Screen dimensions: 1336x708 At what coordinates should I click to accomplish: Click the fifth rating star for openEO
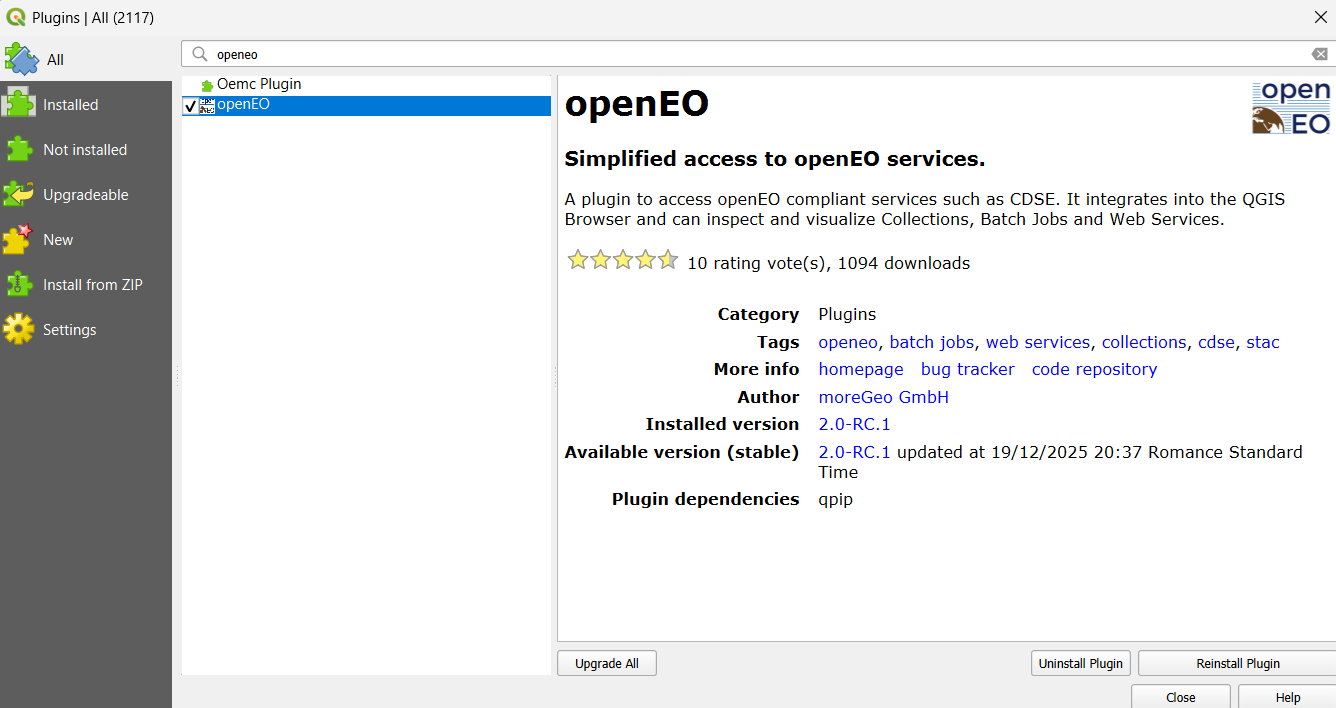point(667,259)
